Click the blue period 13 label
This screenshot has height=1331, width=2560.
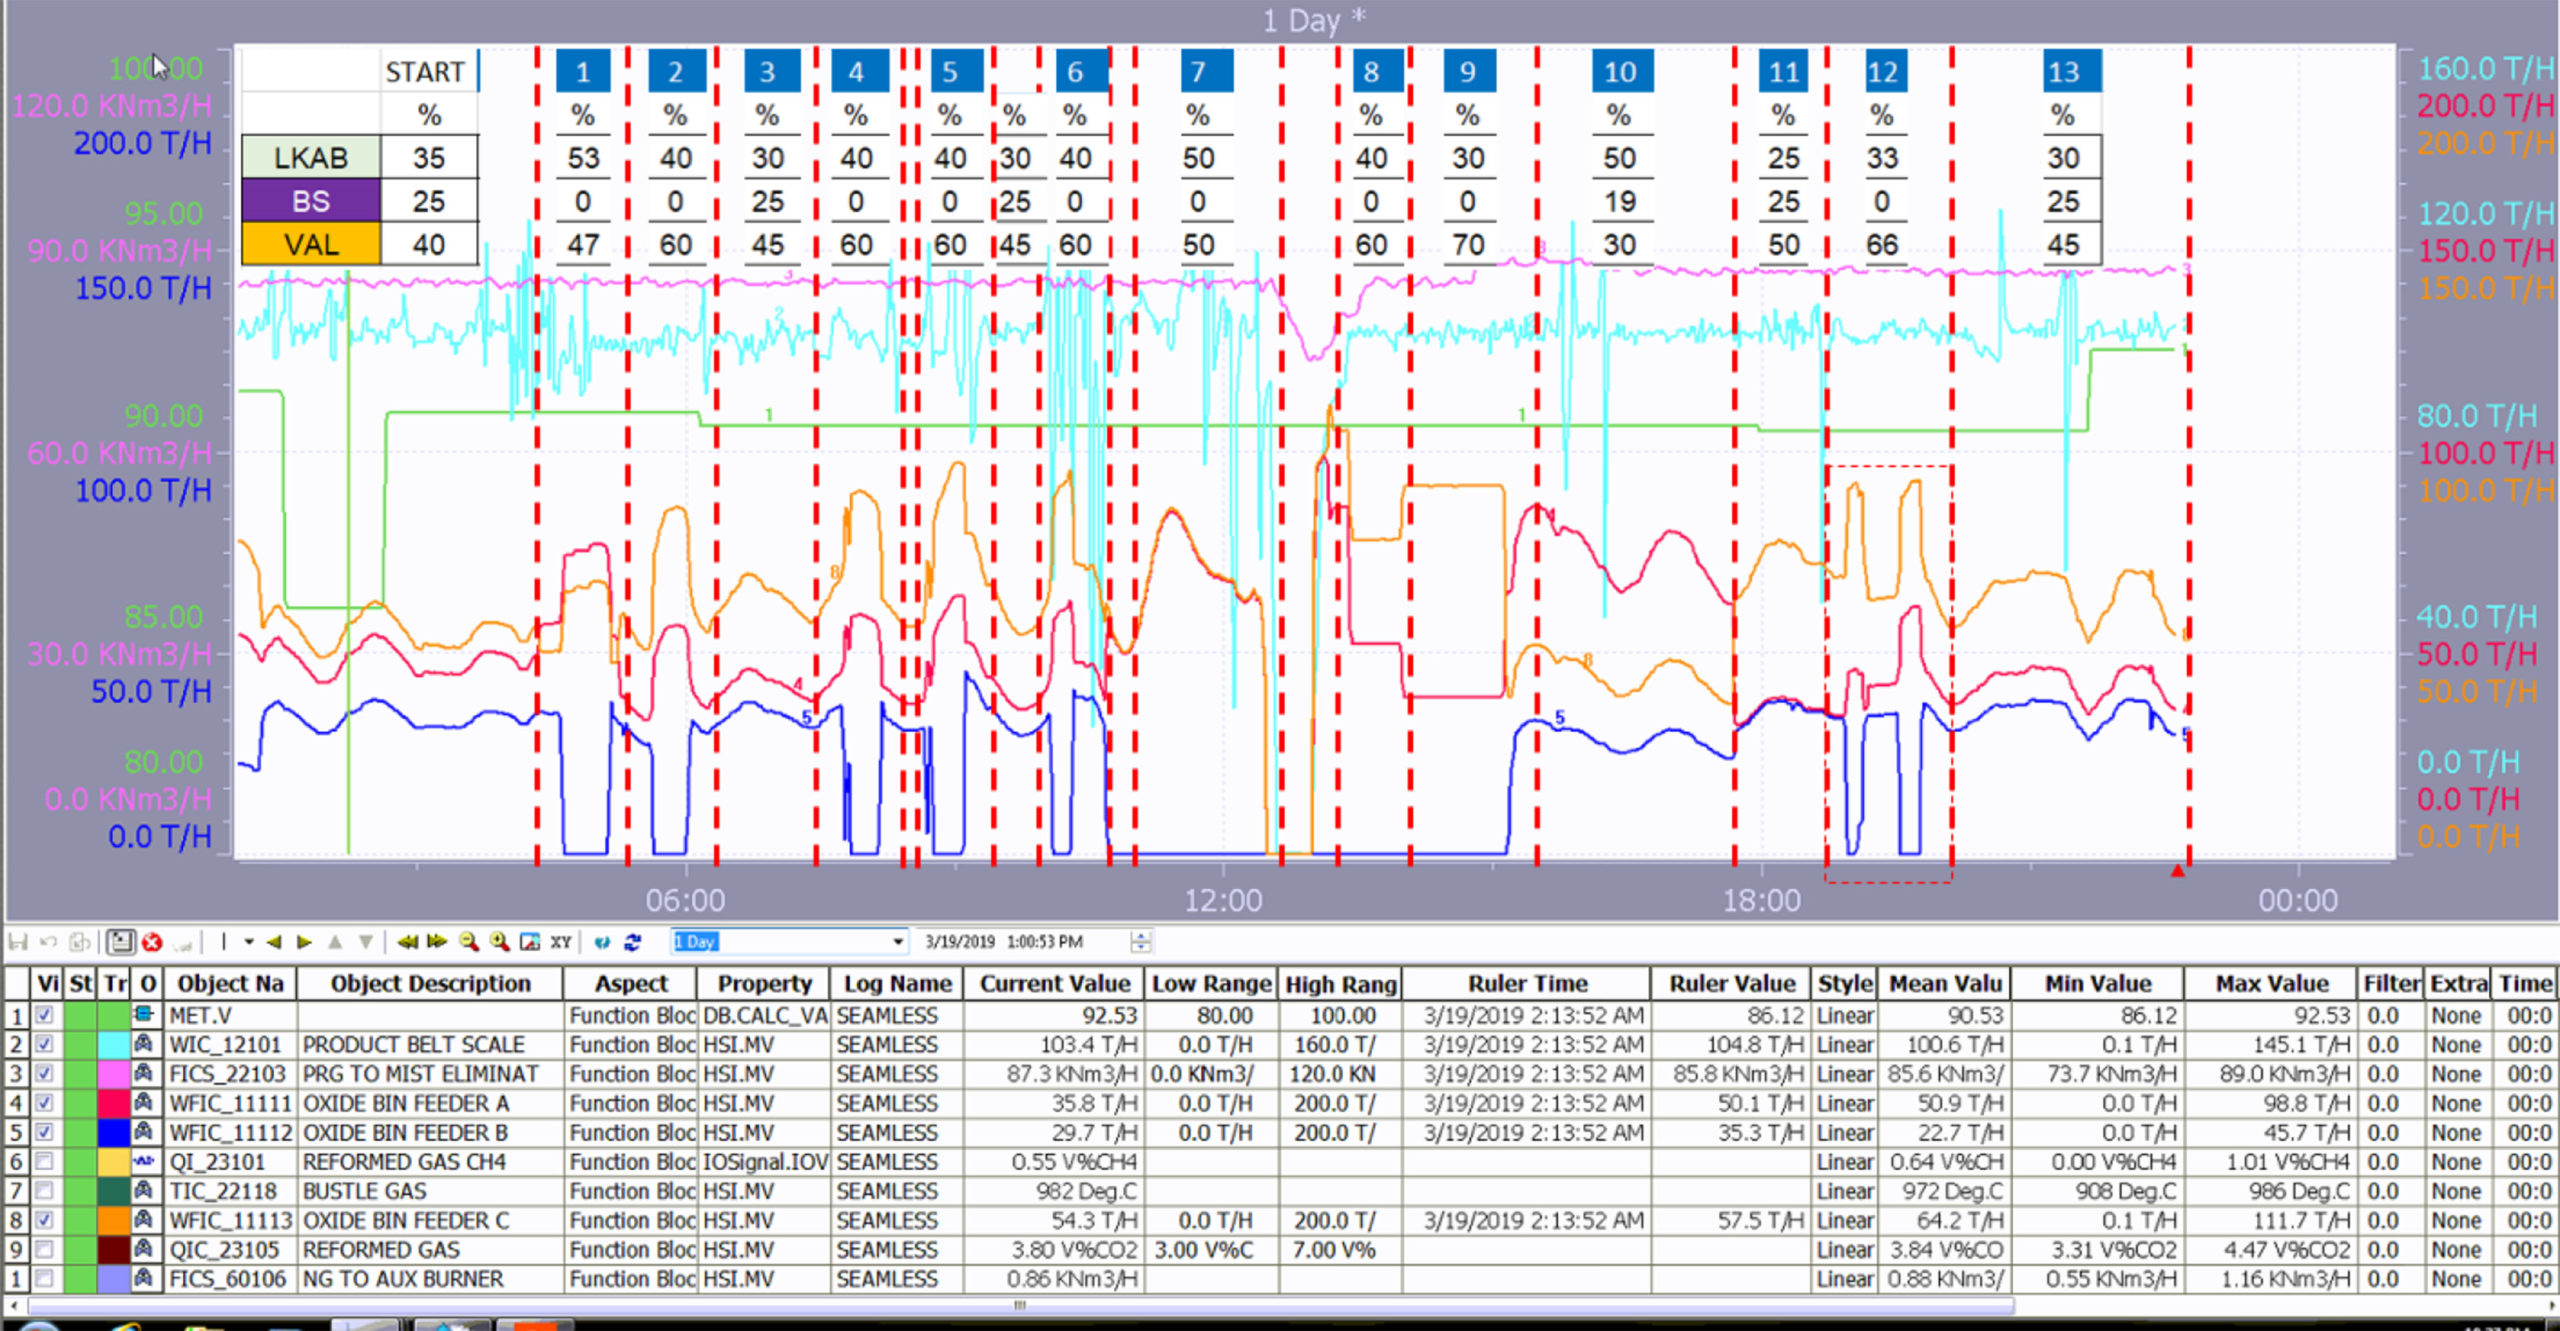coord(2072,72)
